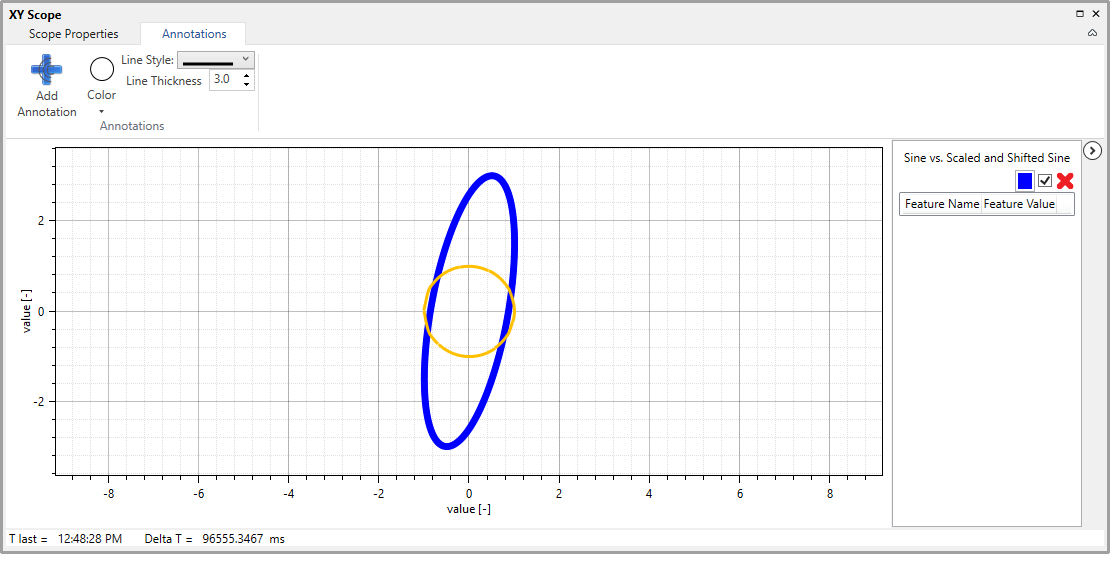Click the Feature Value column header
Screen dimensions: 1111x583
coord(1019,204)
